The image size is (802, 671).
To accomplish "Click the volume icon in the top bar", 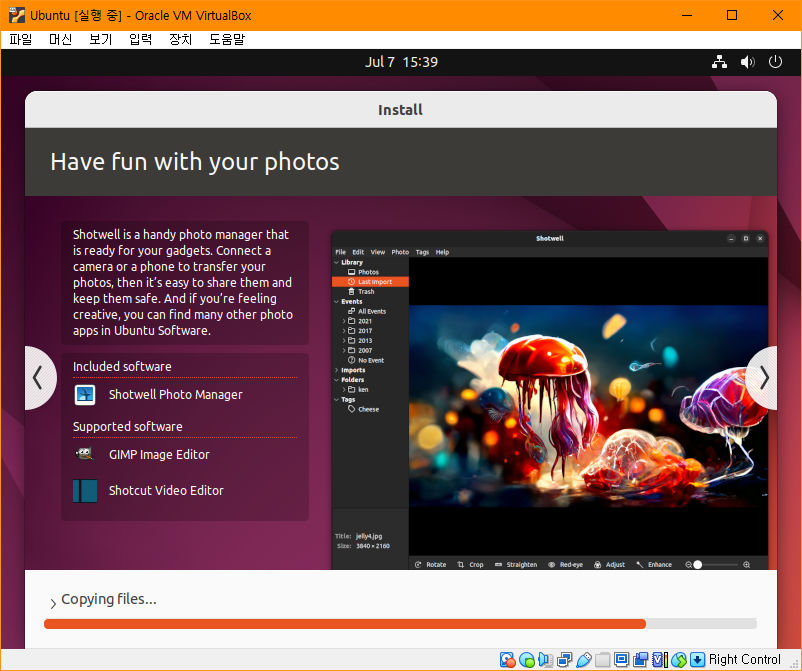I will (x=747, y=61).
